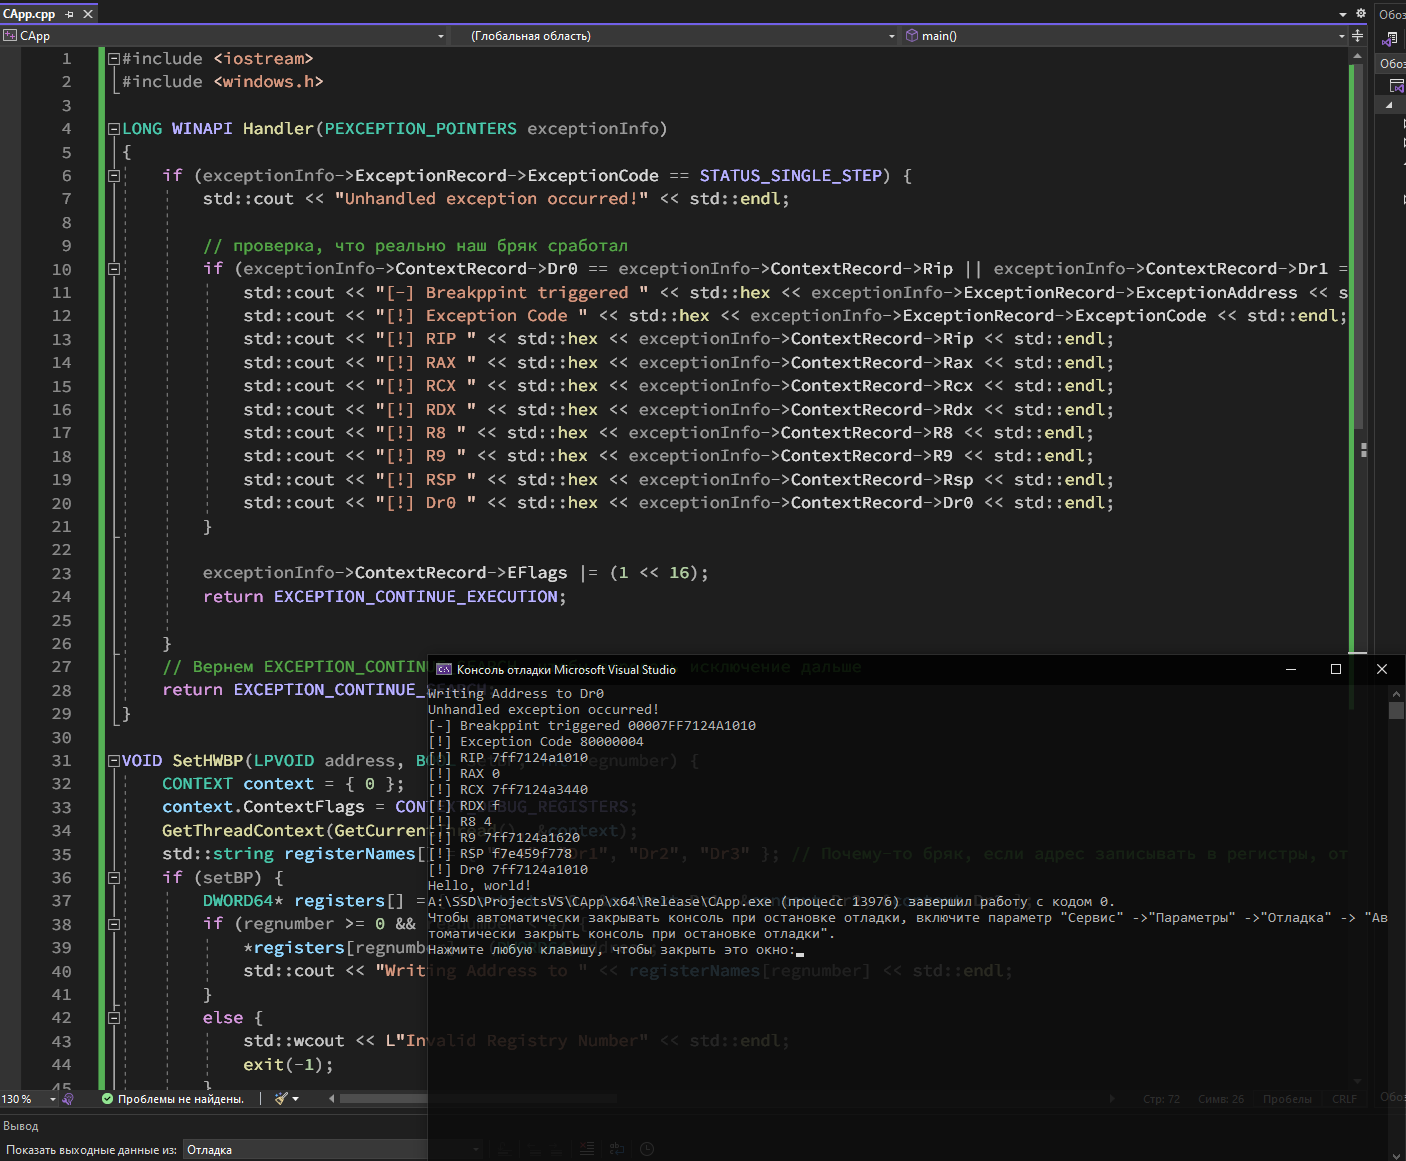Click the debug console window icon
1406x1161 pixels.
(x=444, y=670)
